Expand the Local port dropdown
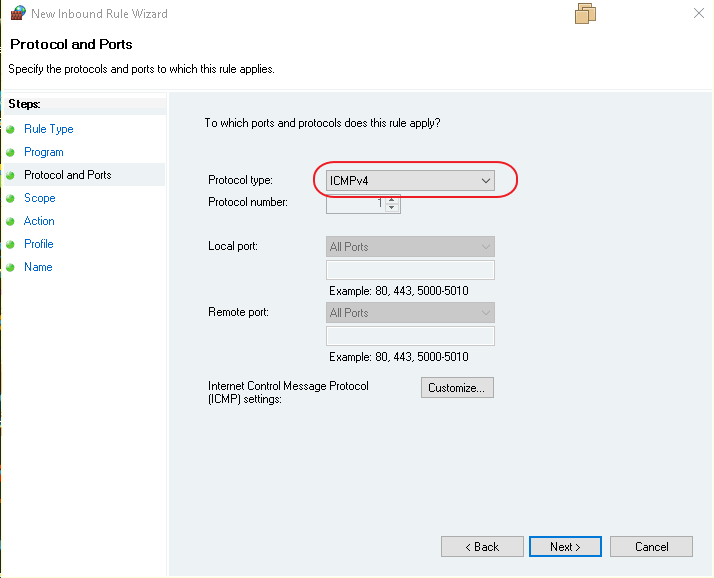This screenshot has height=578, width=714. (x=410, y=247)
